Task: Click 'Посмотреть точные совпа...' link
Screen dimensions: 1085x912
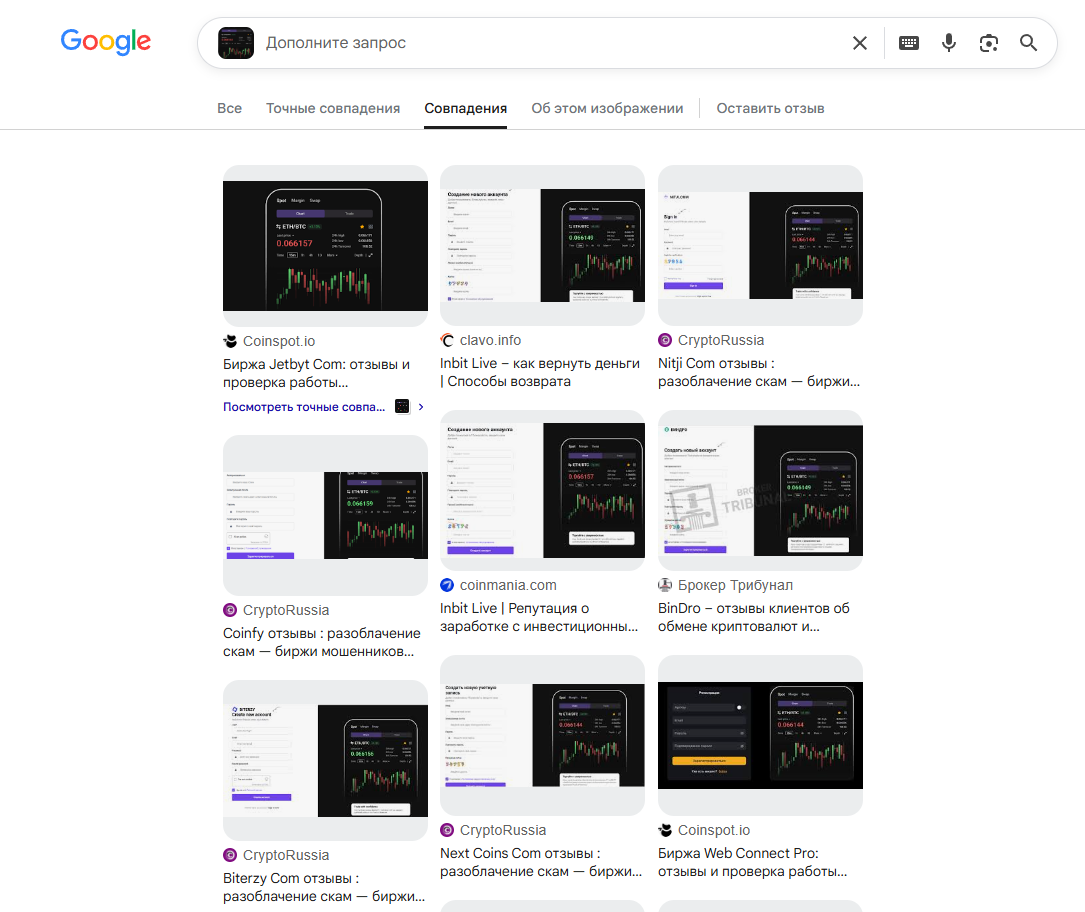Action: 304,407
